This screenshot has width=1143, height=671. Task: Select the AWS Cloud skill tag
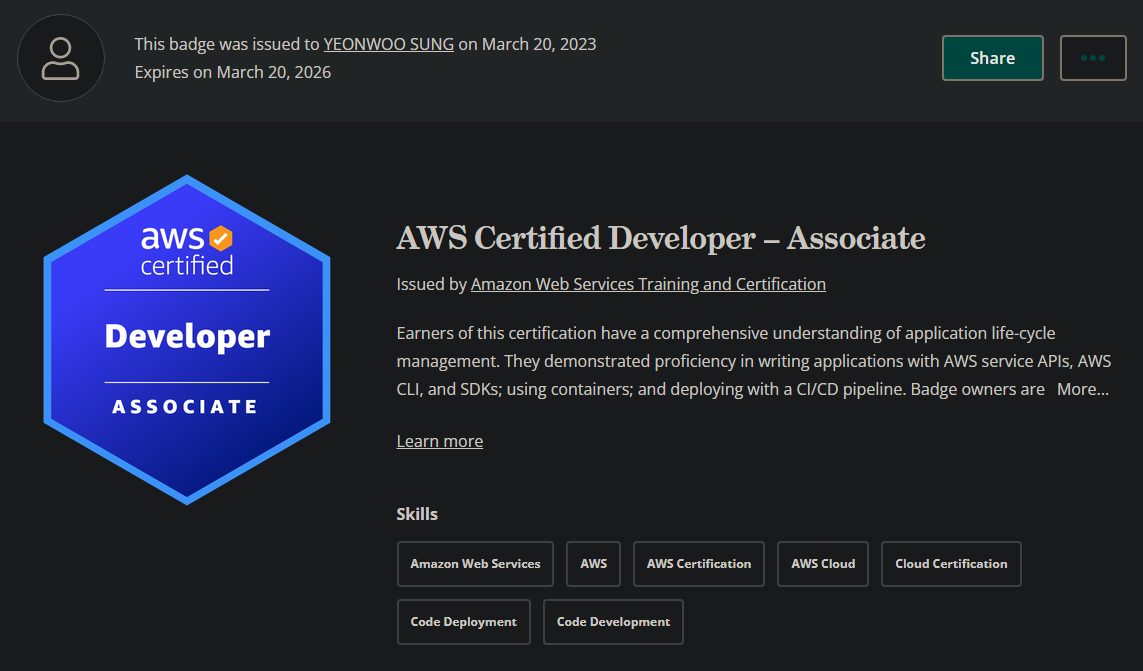point(823,564)
